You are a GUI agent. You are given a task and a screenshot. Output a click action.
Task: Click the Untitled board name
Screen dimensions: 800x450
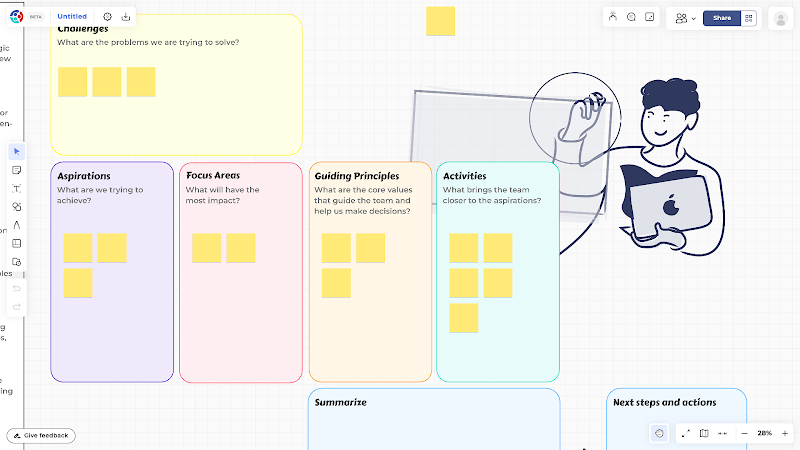click(x=72, y=16)
